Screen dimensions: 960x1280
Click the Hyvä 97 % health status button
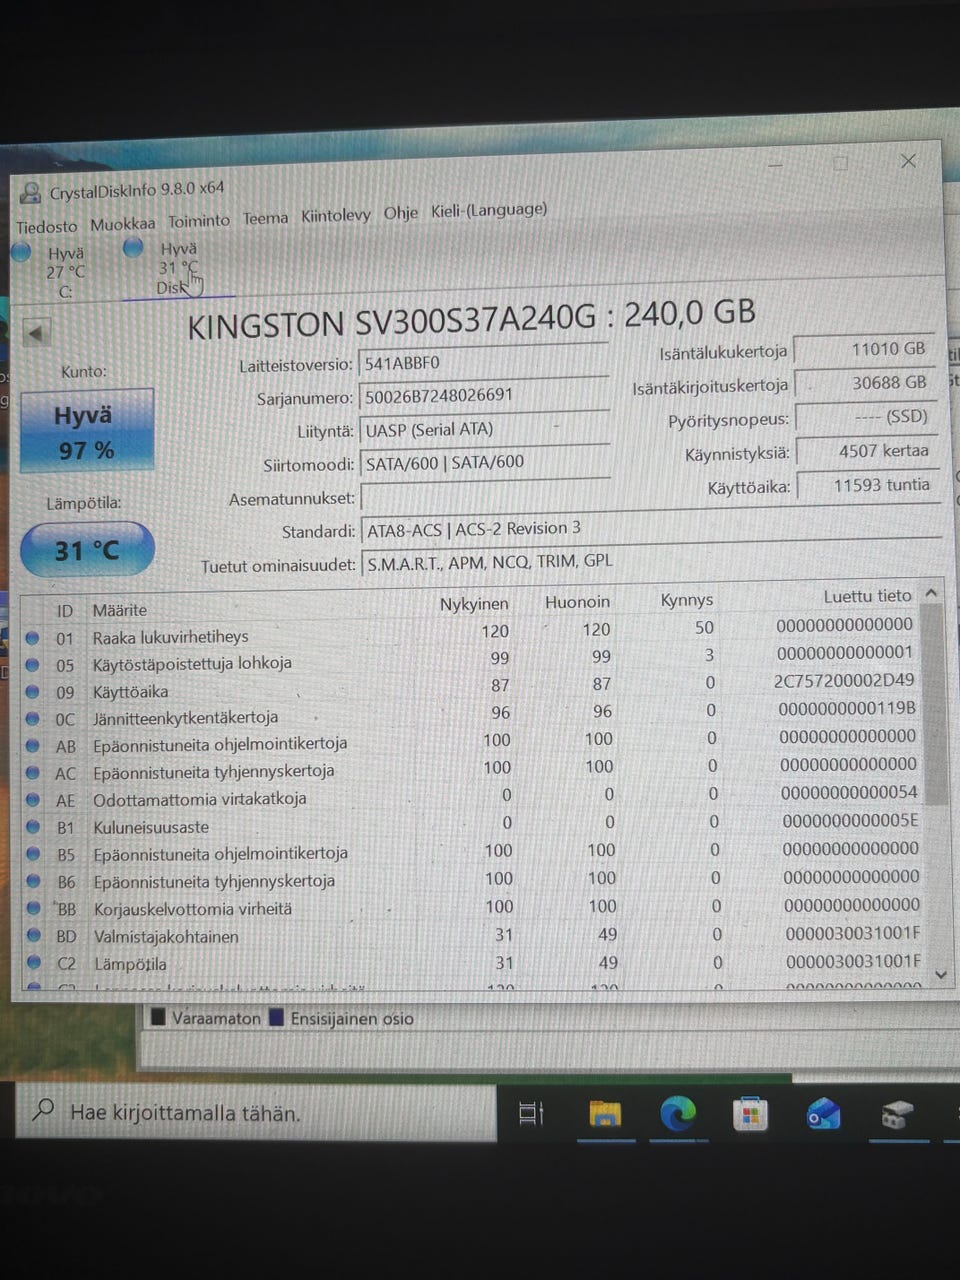point(87,431)
